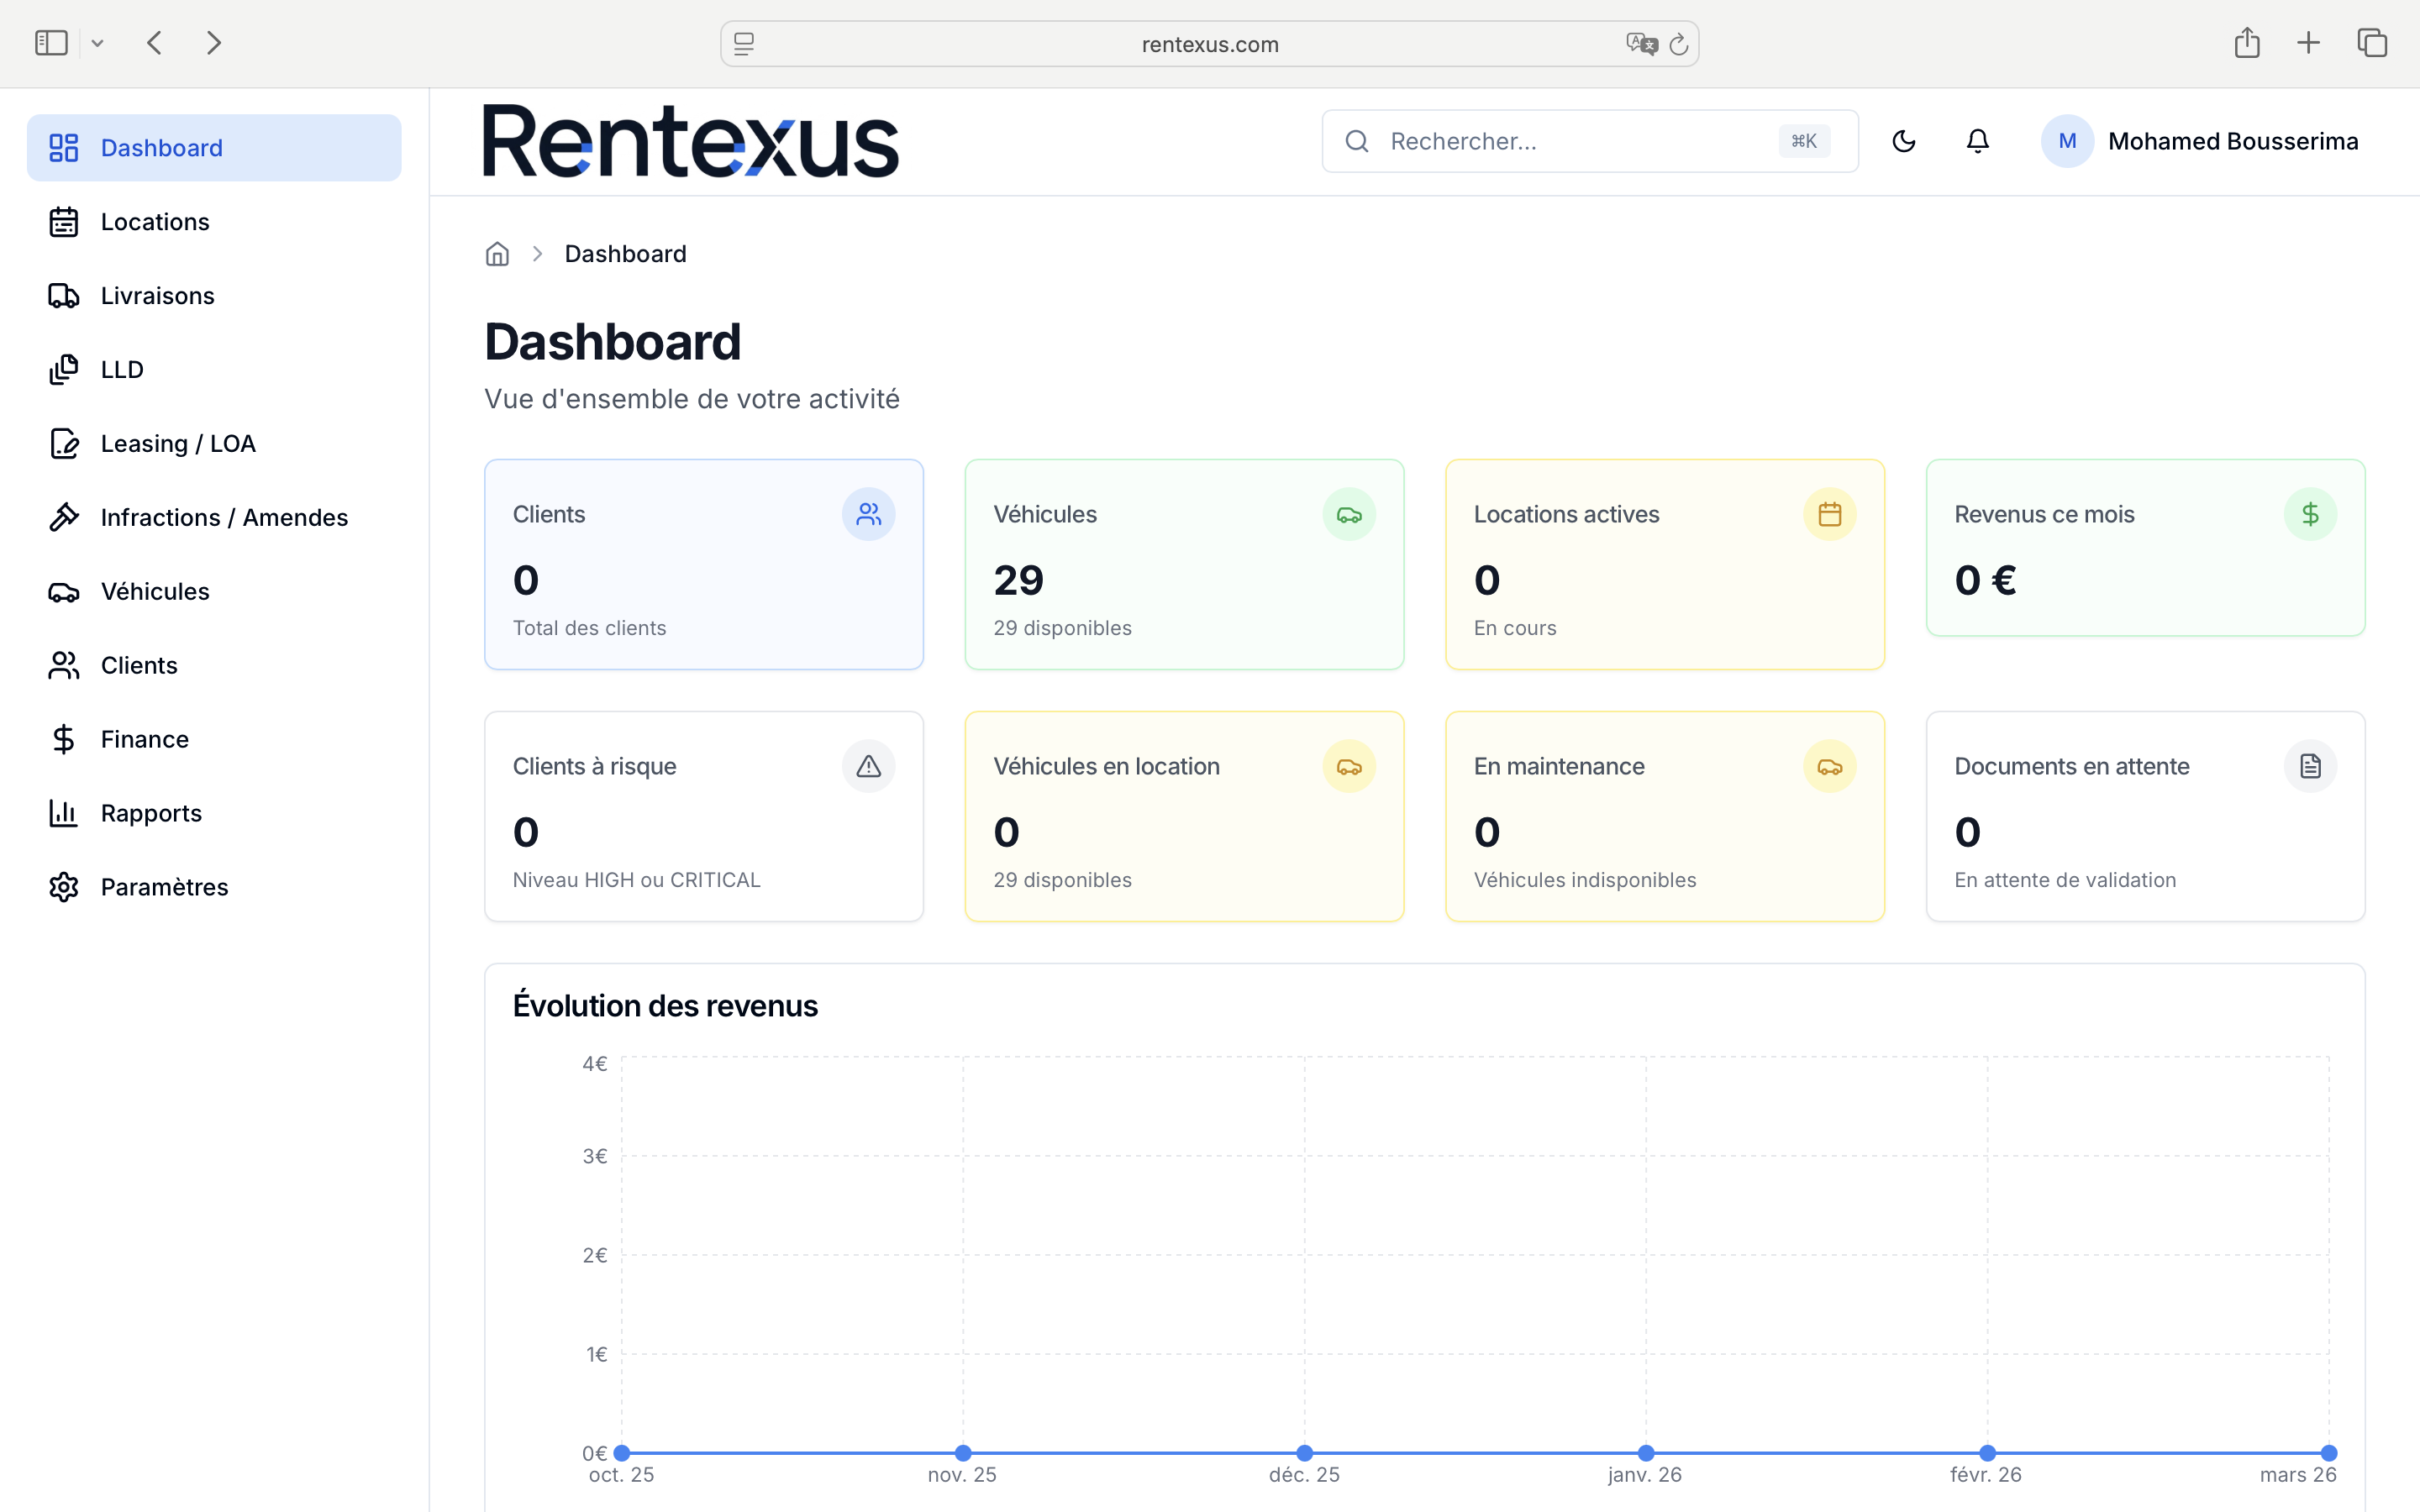The image size is (2420, 1512).
Task: Click the Documents en attente file icon
Action: click(2309, 766)
